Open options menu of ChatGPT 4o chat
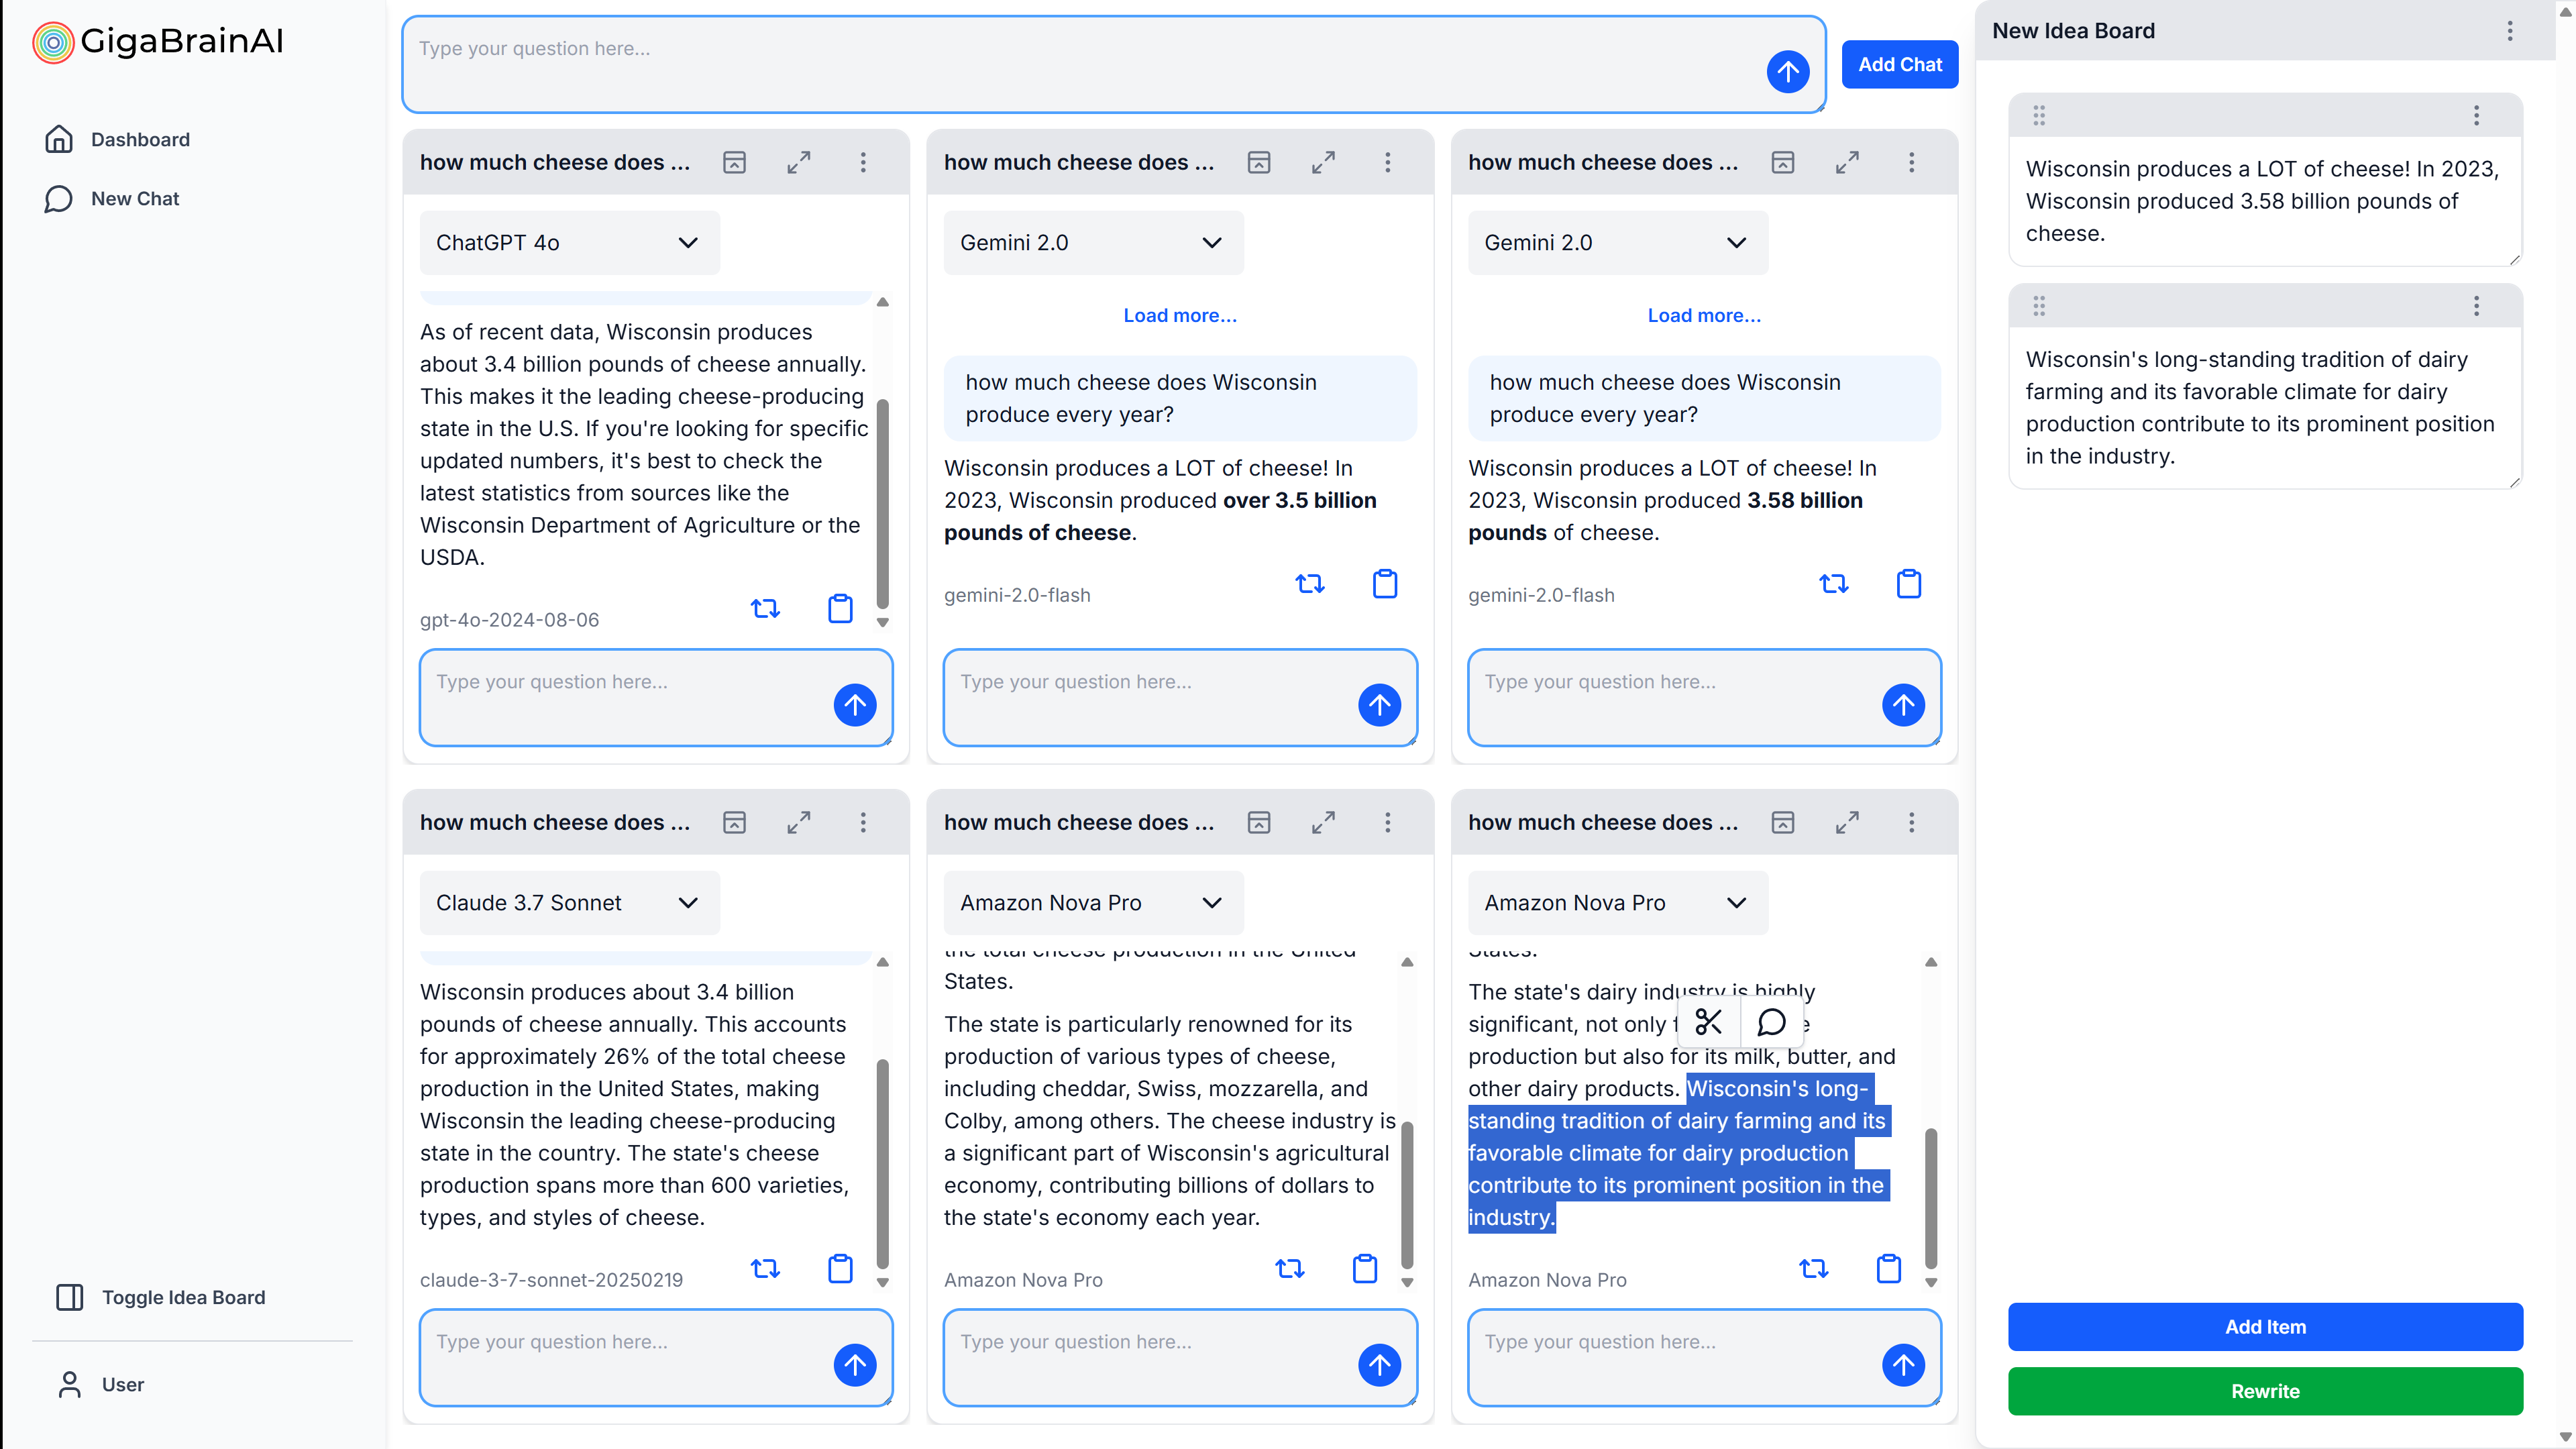The width and height of the screenshot is (2576, 1449). click(863, 162)
